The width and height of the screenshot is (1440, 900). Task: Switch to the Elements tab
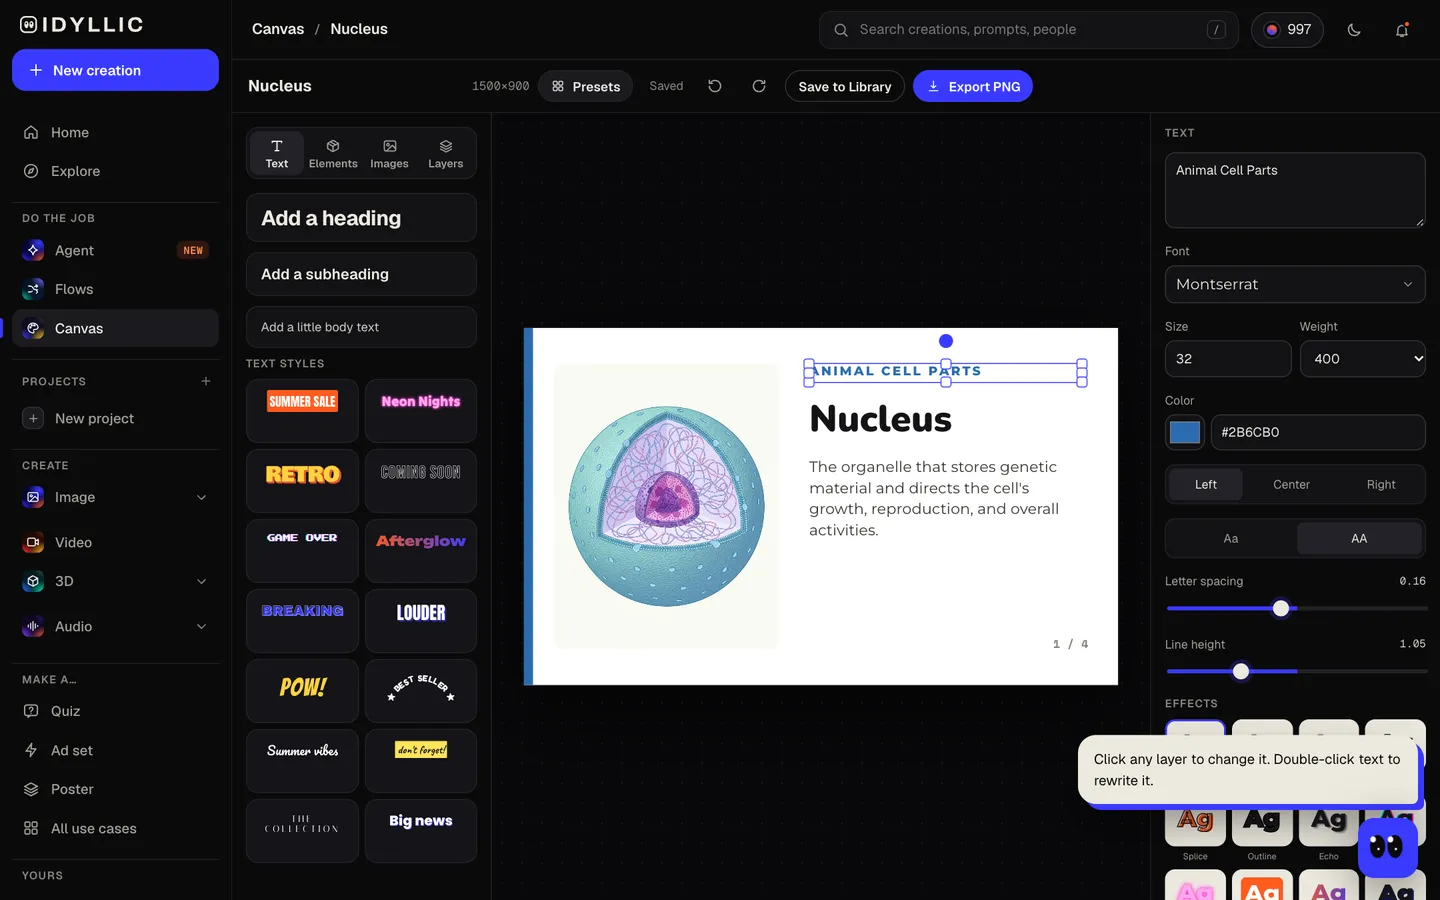333,153
